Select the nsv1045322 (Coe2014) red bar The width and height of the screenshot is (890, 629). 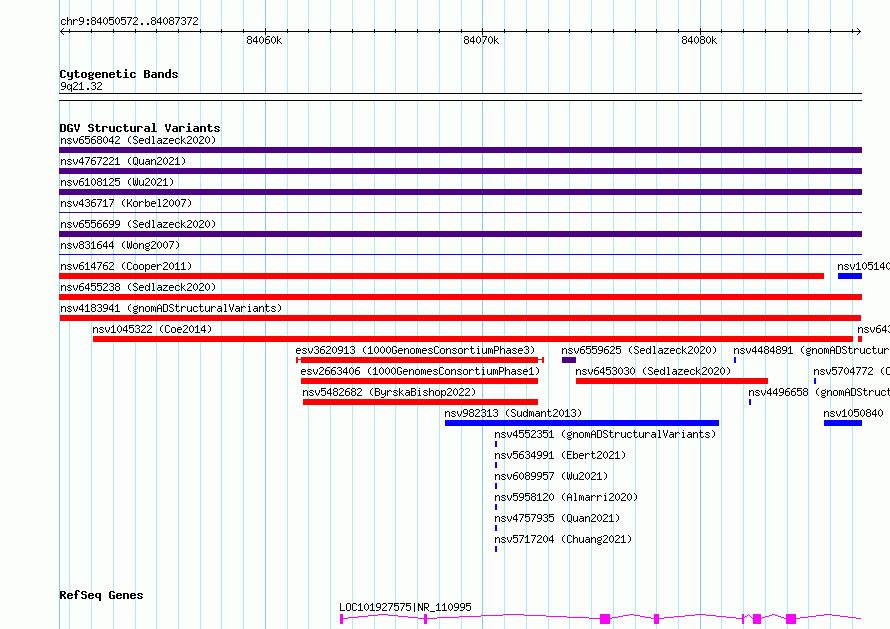pos(473,339)
